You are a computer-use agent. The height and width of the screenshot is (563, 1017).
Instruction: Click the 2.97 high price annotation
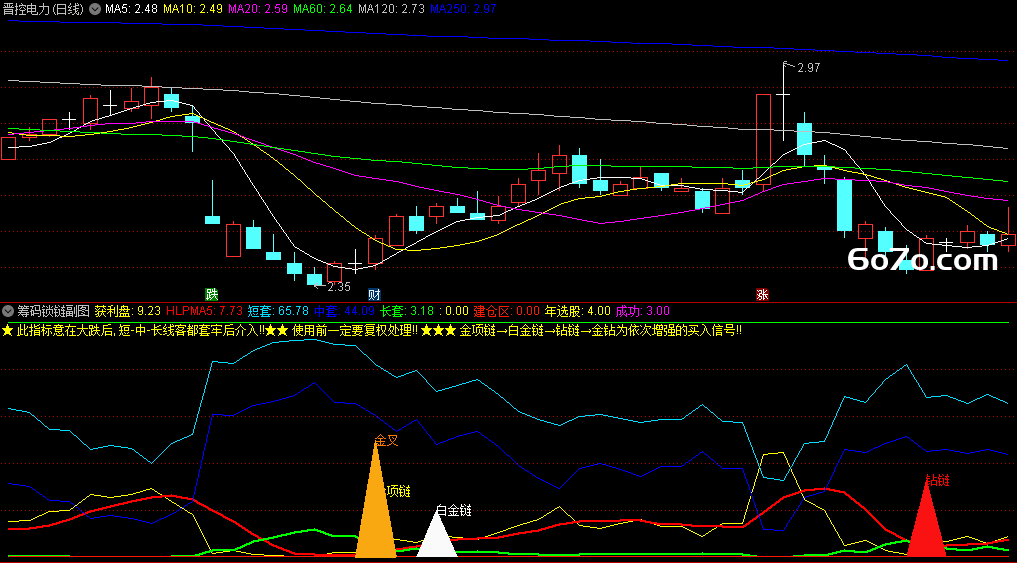coord(808,67)
